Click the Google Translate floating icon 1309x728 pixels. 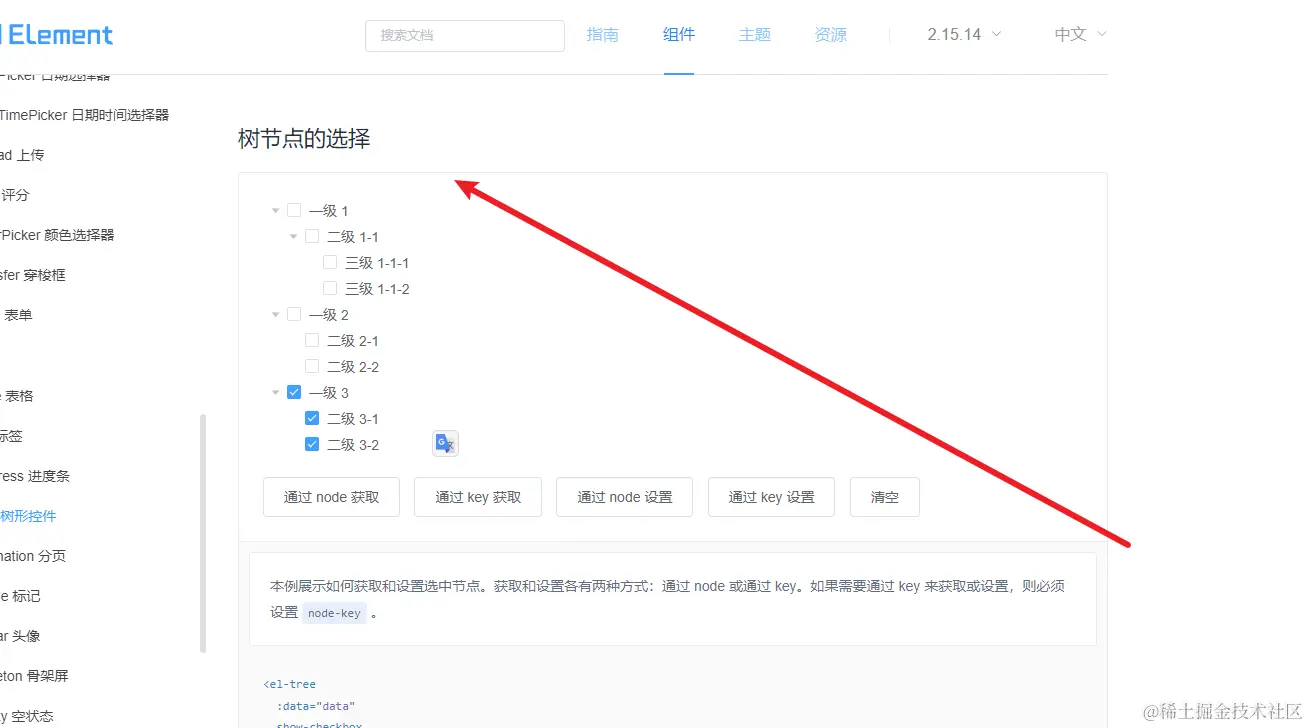click(x=445, y=444)
